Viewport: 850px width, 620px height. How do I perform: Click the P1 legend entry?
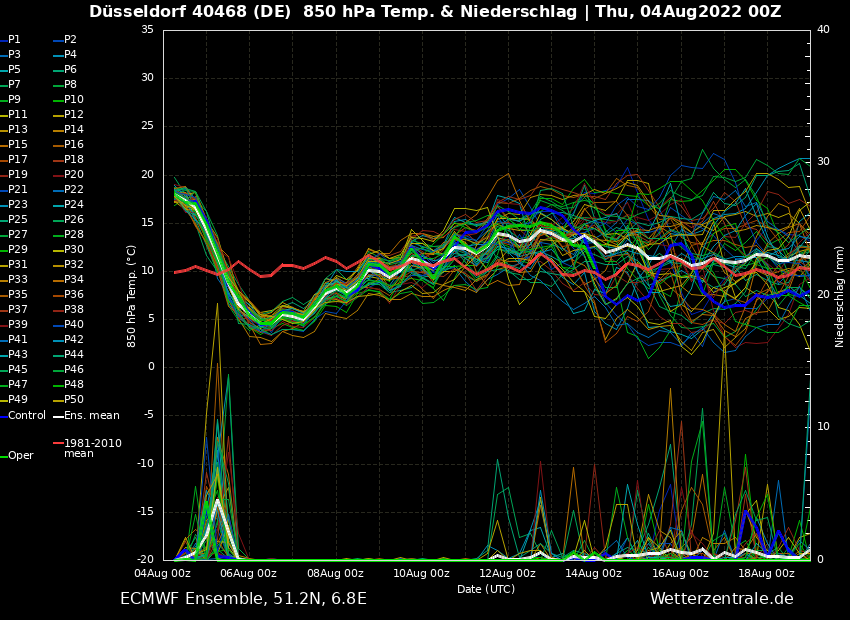14,40
